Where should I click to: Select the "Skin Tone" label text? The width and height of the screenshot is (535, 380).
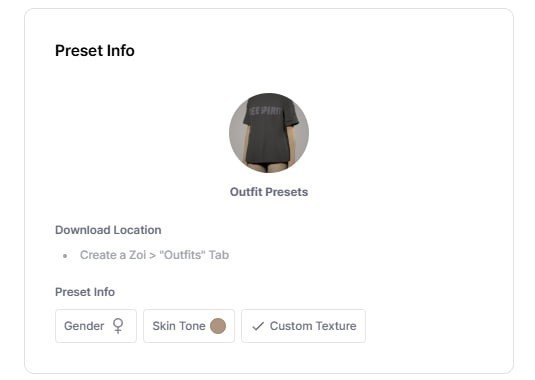(x=179, y=326)
